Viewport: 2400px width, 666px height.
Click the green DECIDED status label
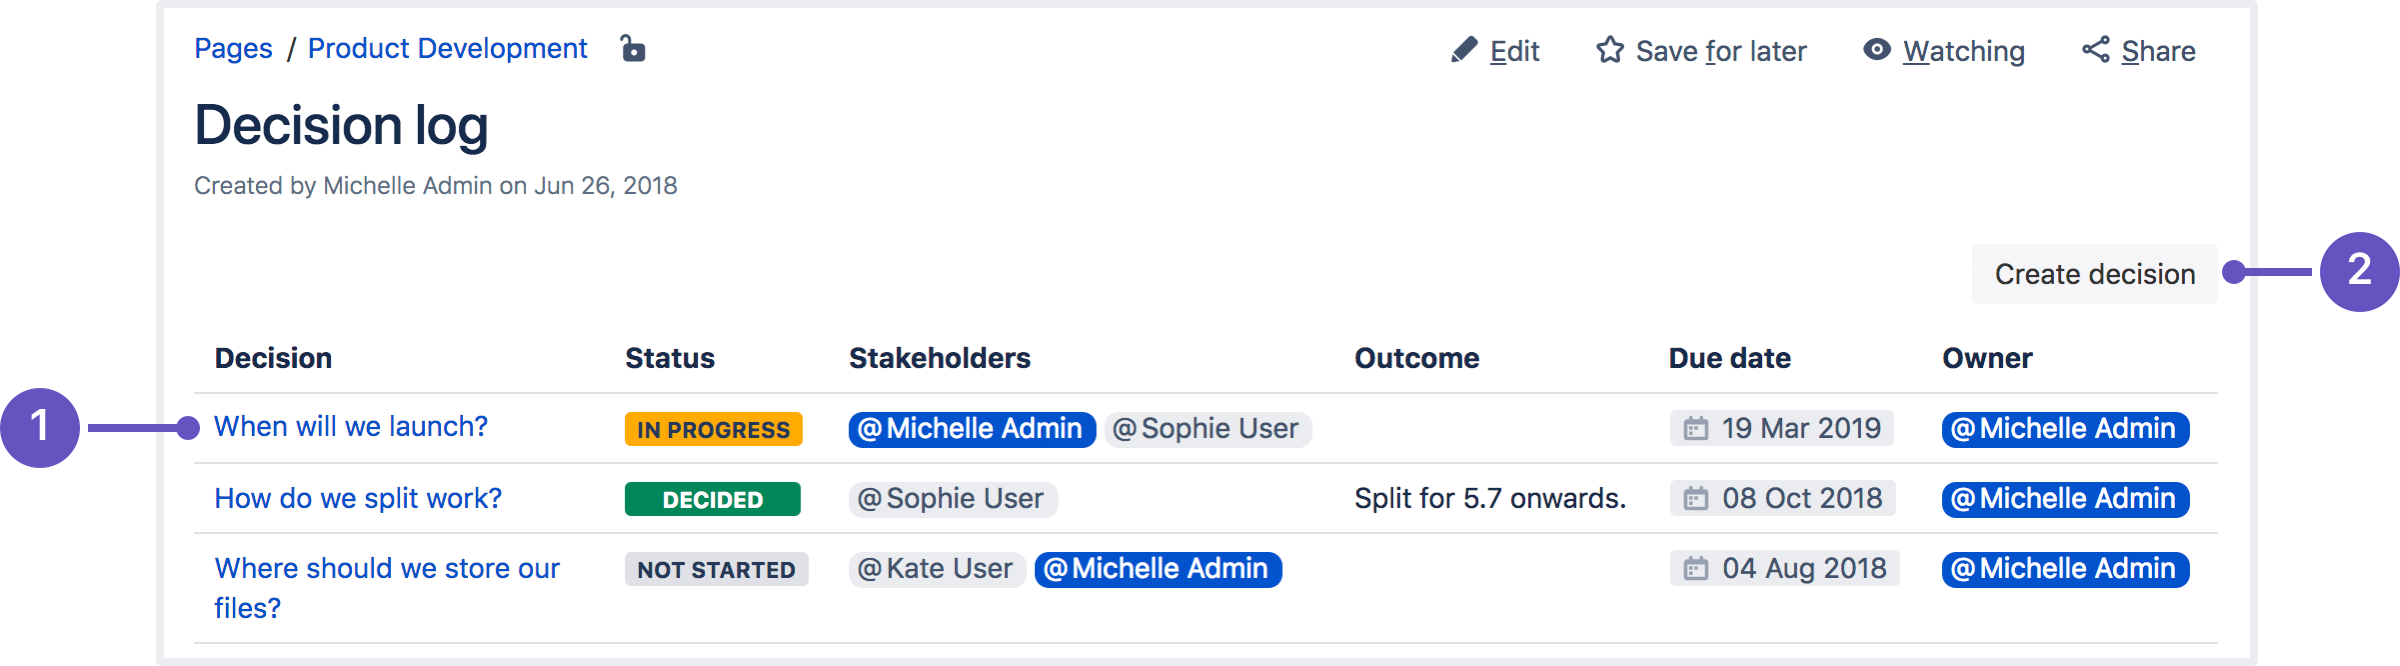click(x=712, y=499)
